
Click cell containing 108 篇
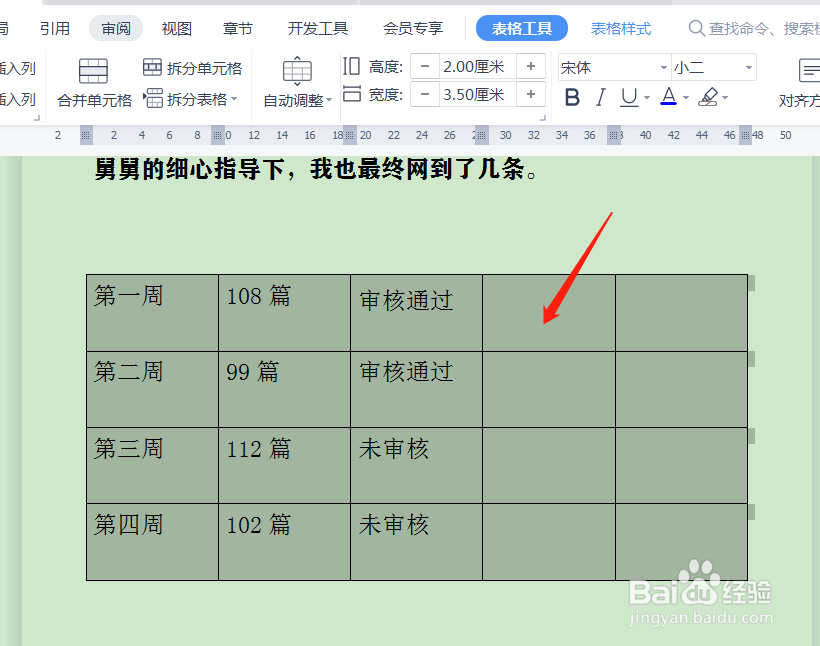tap(284, 313)
